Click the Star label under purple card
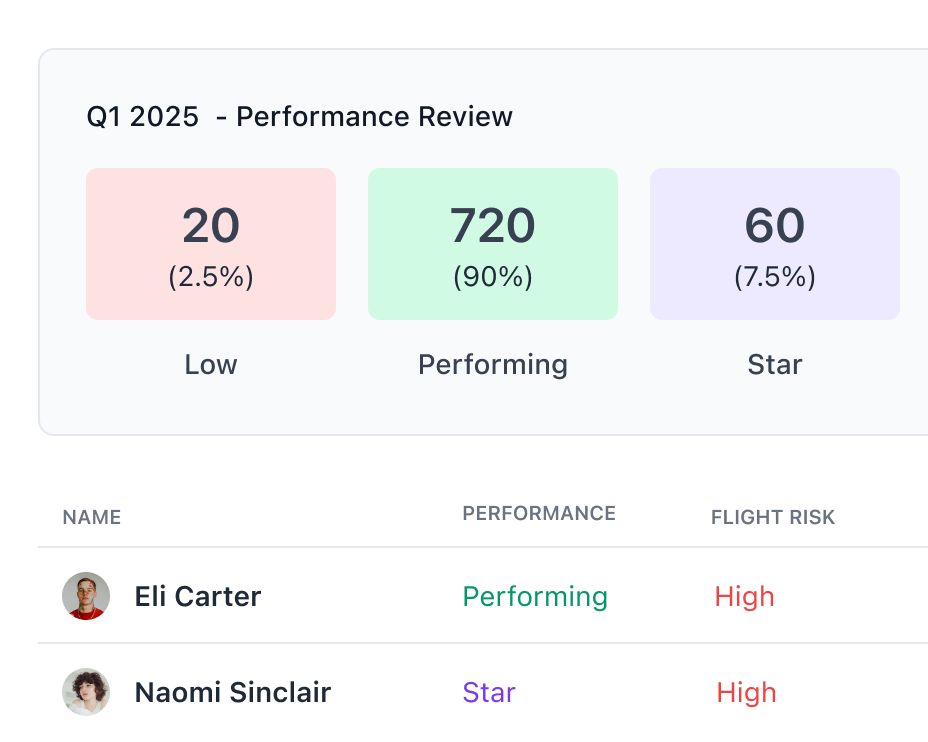This screenshot has height=742, width=928. 775,364
